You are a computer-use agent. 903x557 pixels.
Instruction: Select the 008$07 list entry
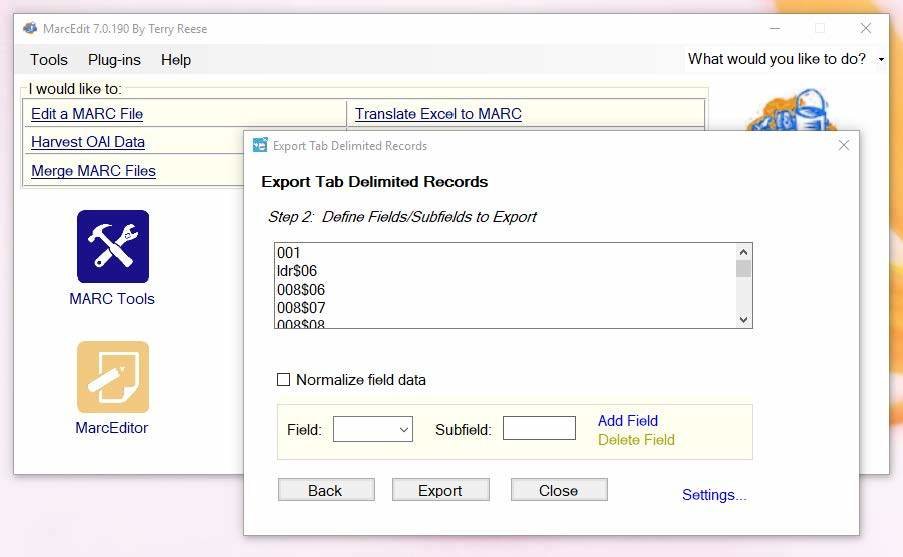(x=301, y=308)
